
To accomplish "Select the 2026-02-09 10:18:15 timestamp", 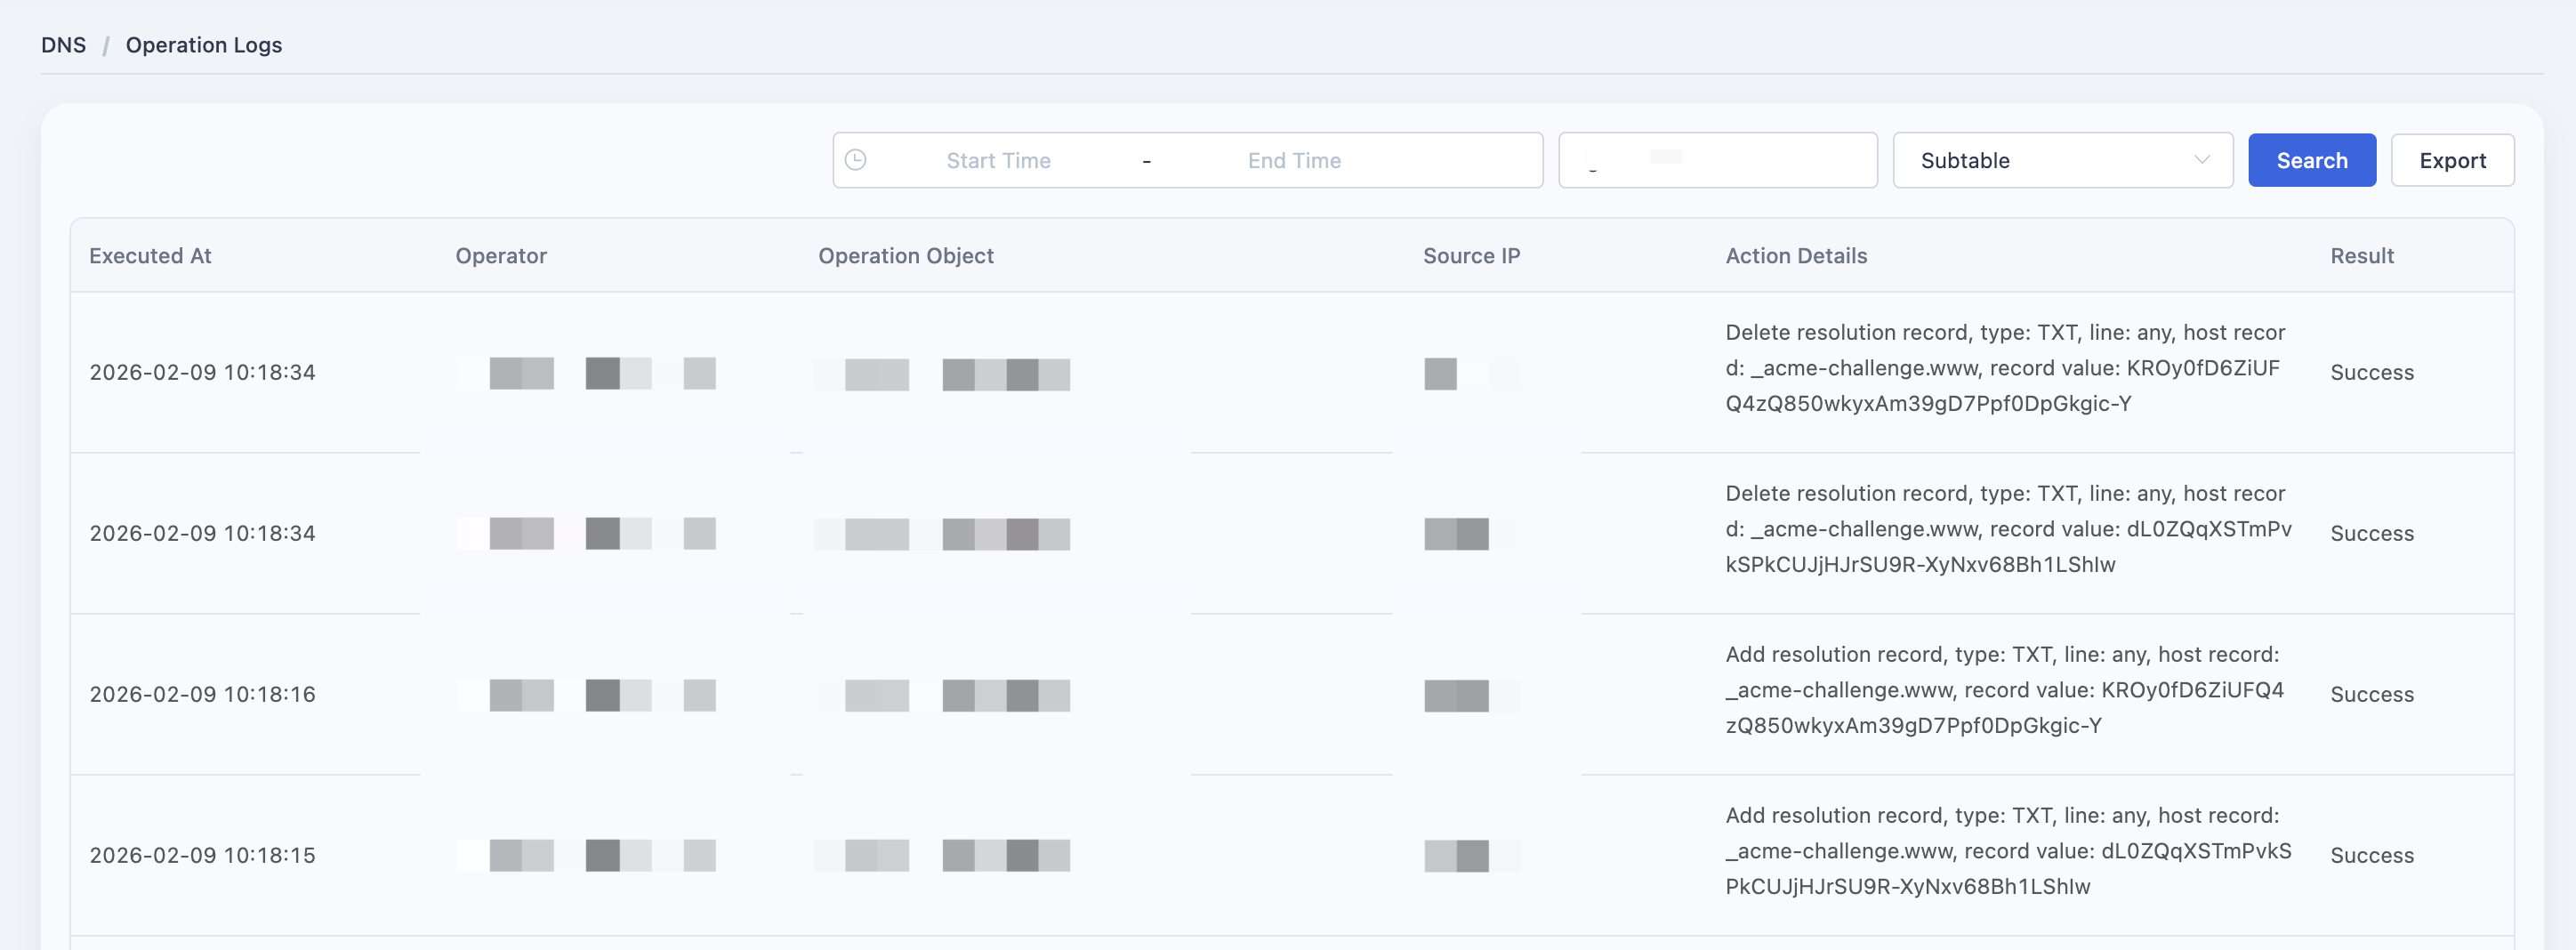I will pos(202,855).
